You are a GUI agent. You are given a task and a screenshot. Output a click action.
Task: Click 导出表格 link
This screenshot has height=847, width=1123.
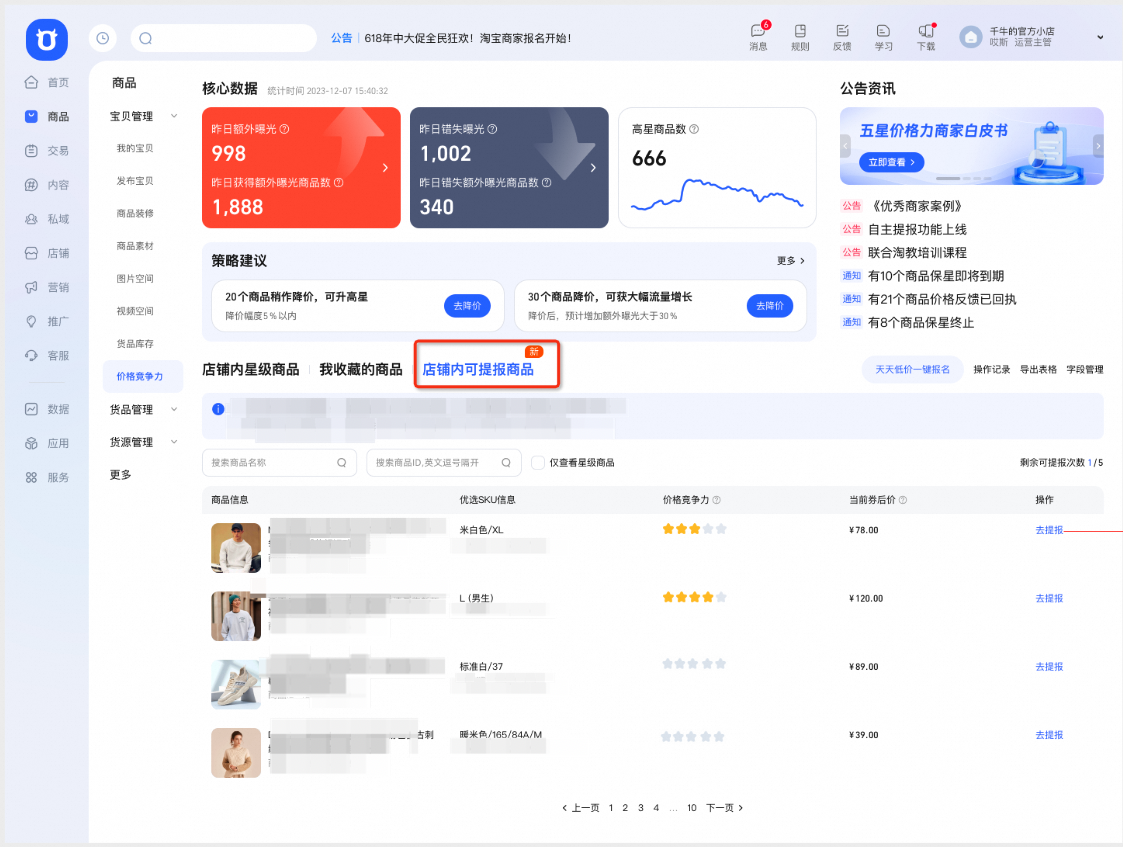tap(1038, 369)
